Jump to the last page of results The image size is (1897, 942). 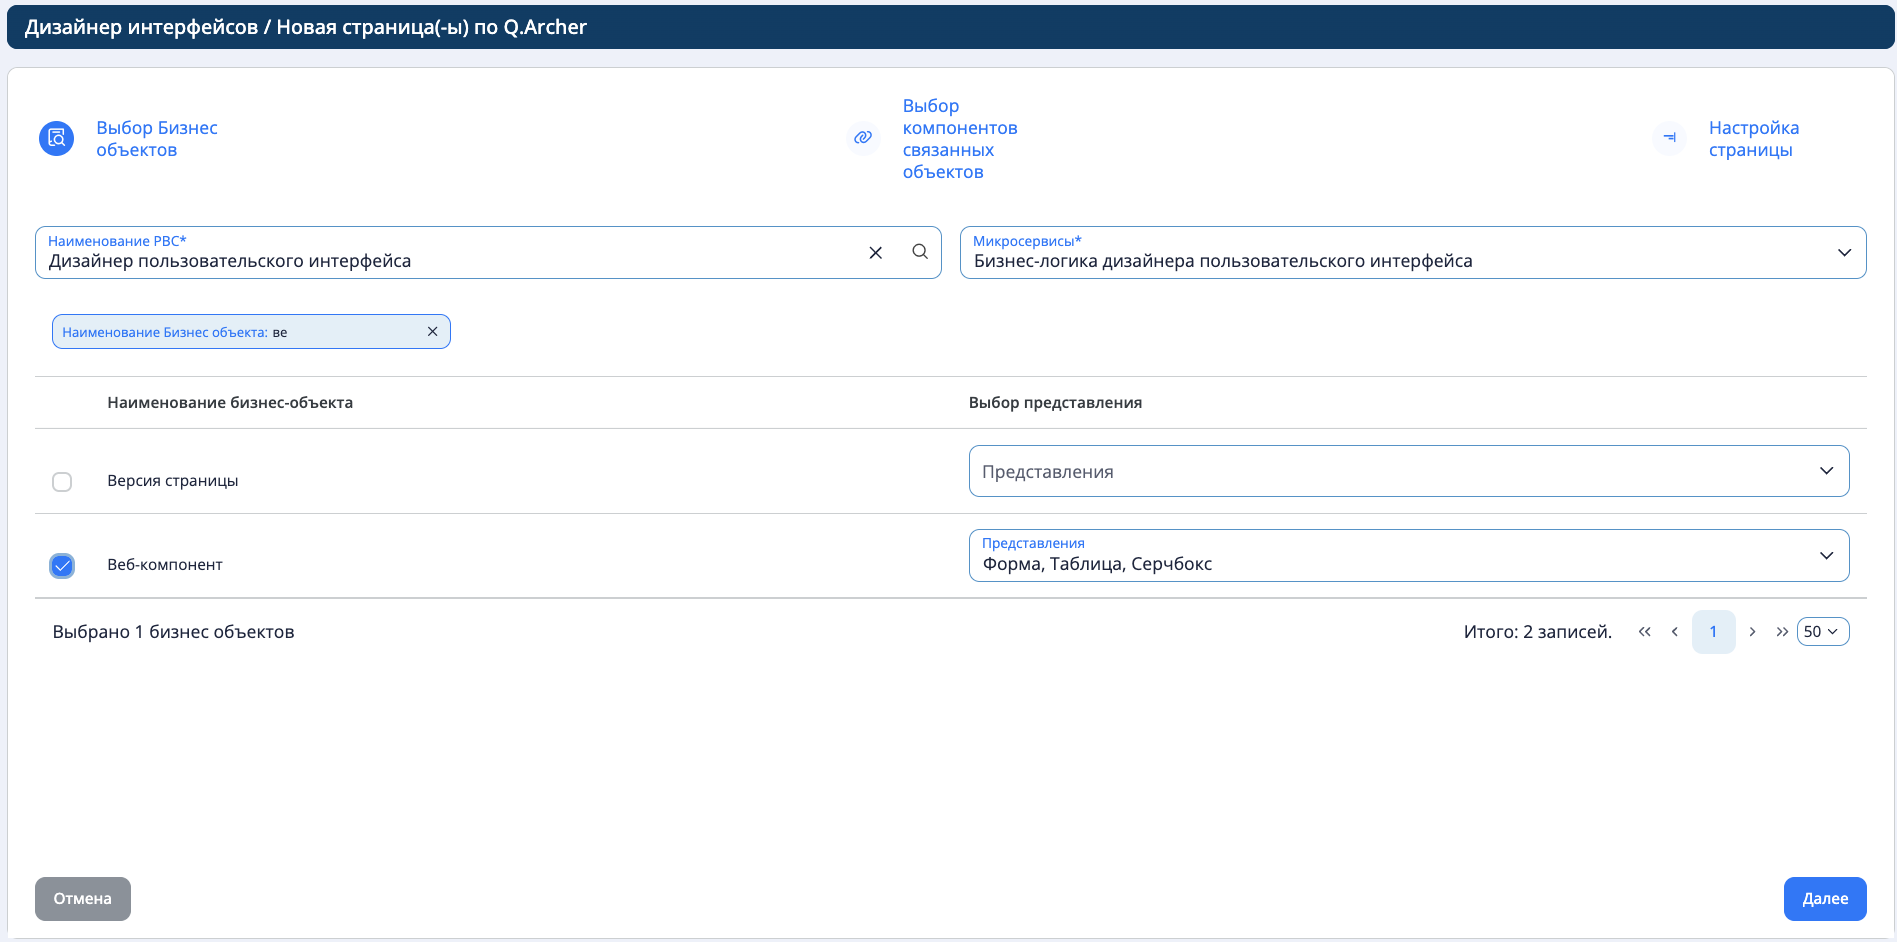[x=1781, y=632]
